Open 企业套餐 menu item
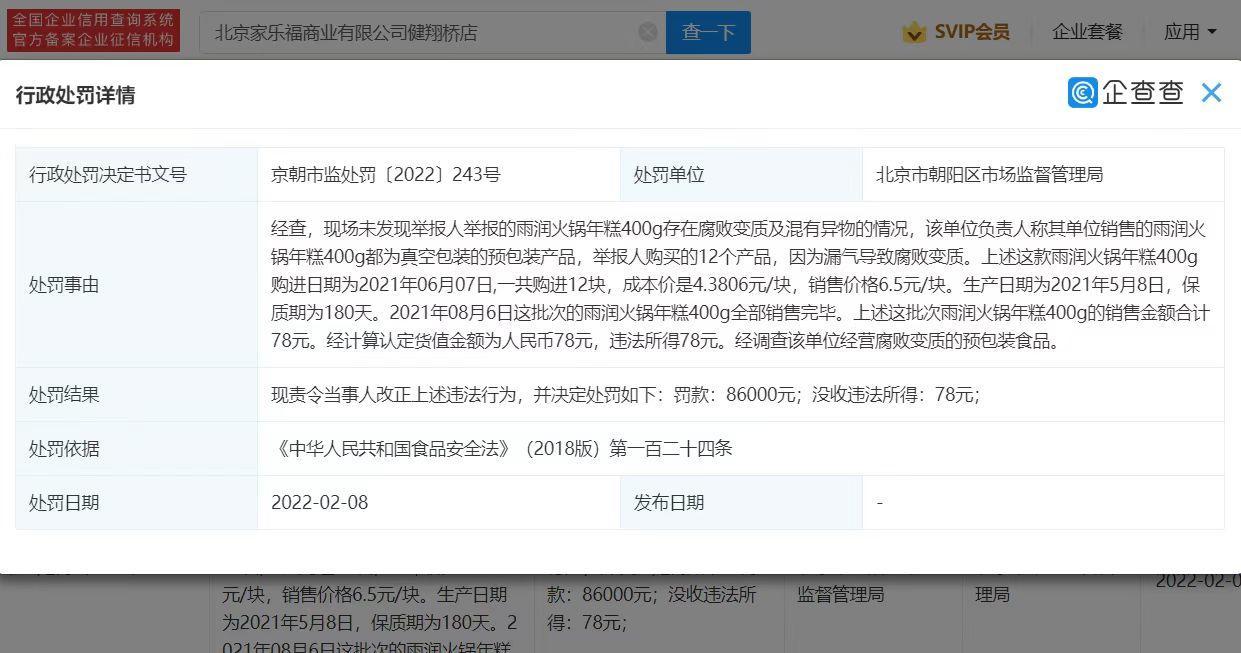This screenshot has height=653, width=1241. [1087, 32]
